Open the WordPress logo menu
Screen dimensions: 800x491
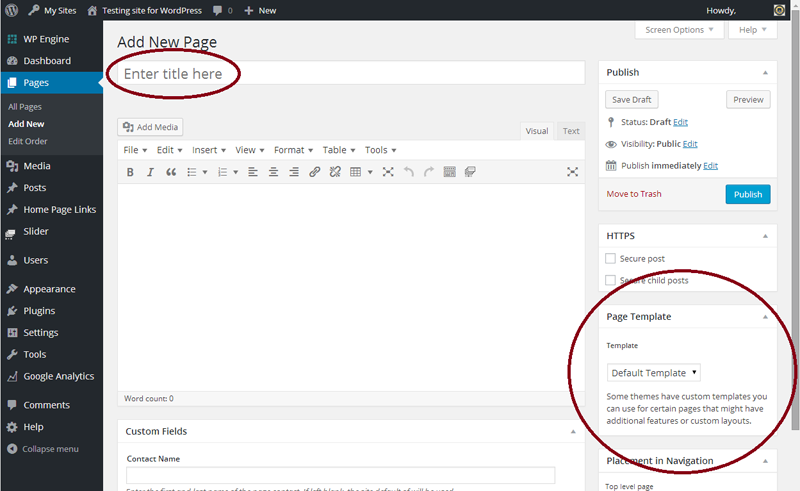pos(12,10)
